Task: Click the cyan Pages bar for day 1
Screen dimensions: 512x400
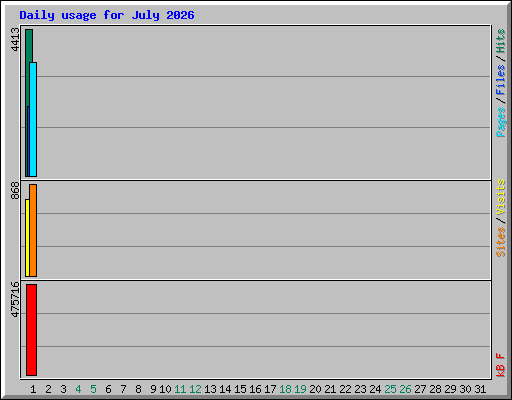Action: [x=33, y=119]
